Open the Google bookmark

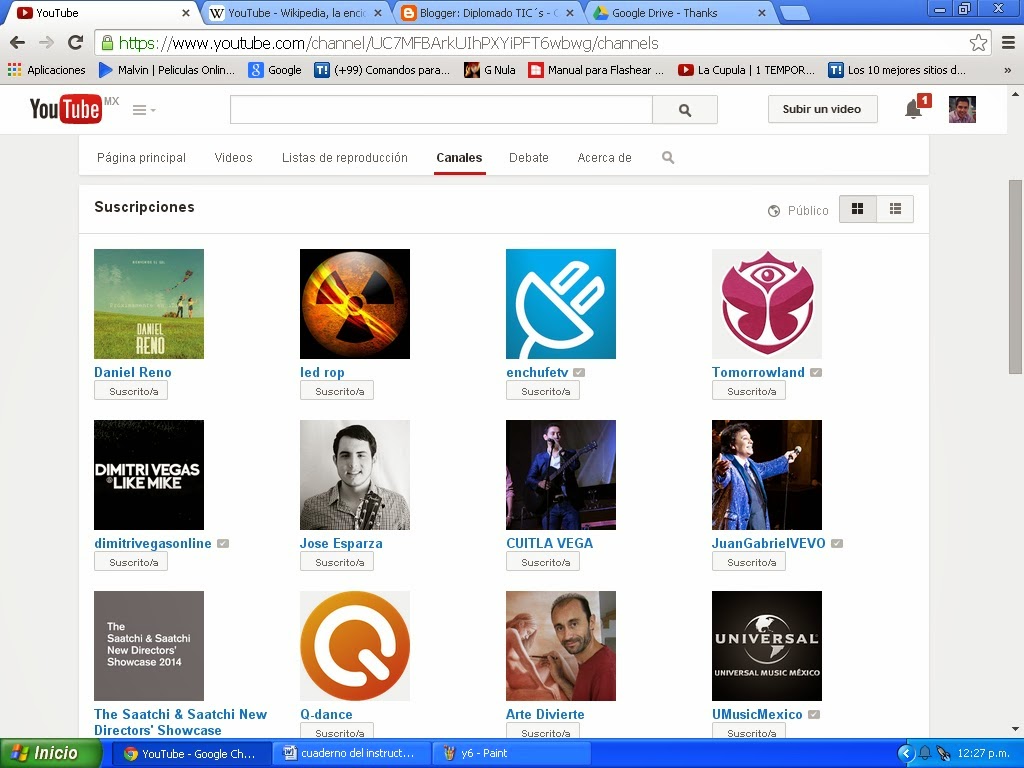(x=275, y=70)
